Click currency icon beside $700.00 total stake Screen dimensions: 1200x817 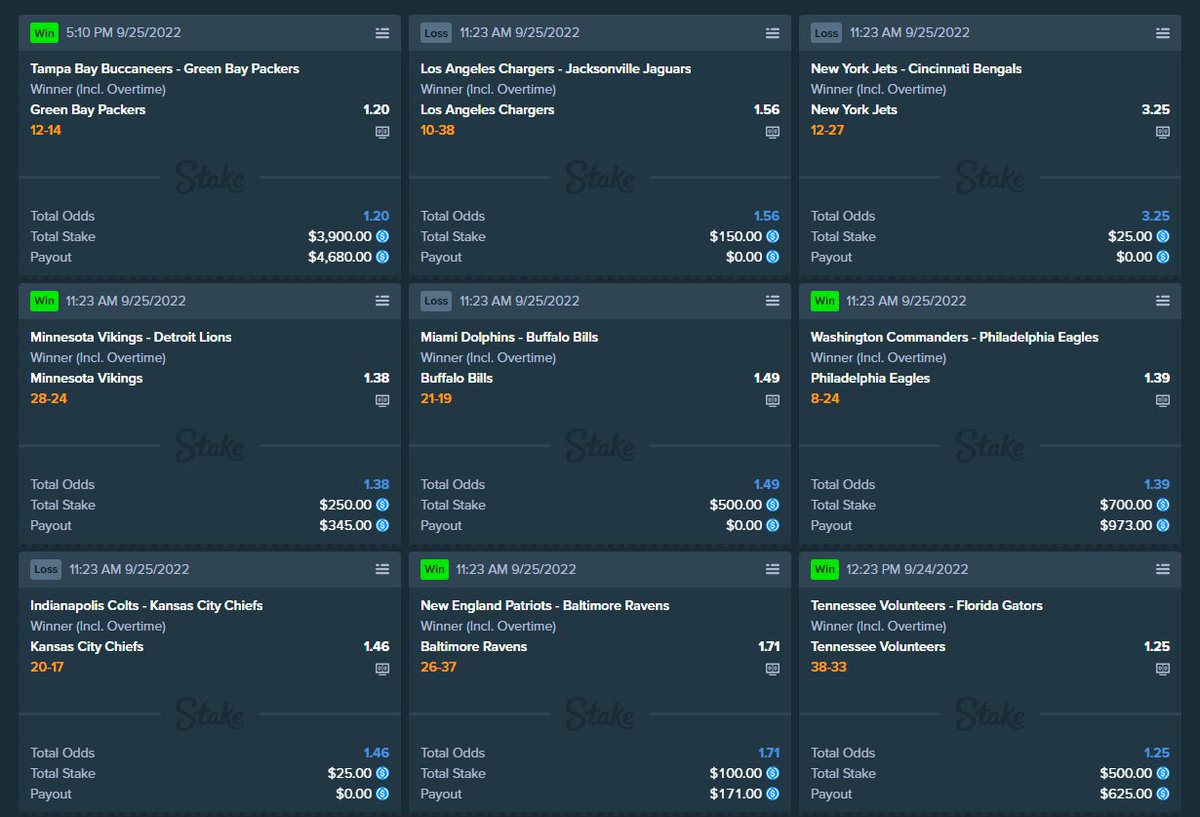pos(1162,505)
